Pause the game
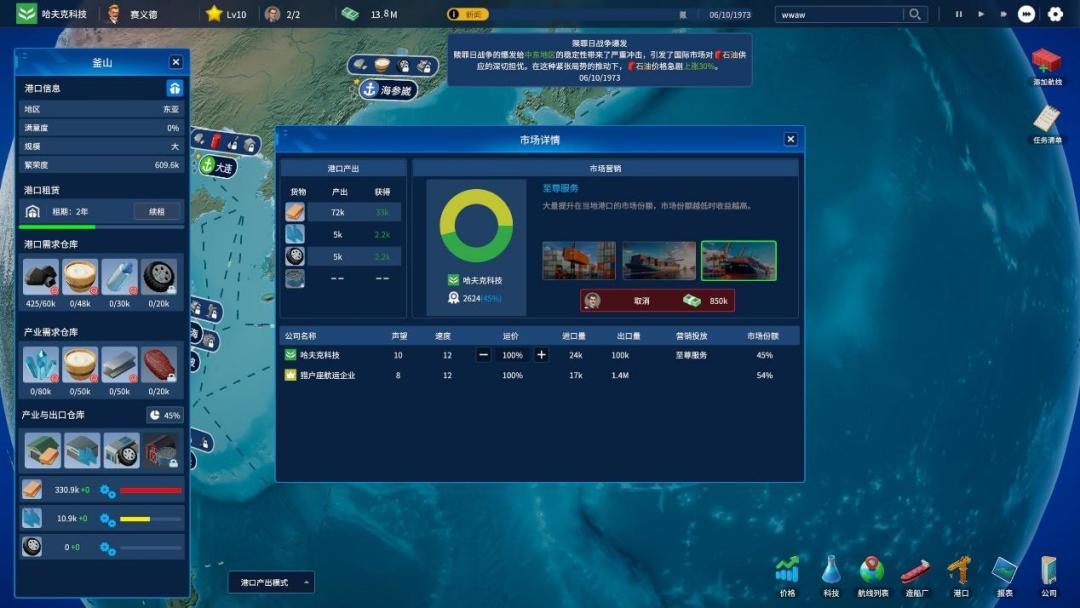1080x608 pixels. [959, 14]
